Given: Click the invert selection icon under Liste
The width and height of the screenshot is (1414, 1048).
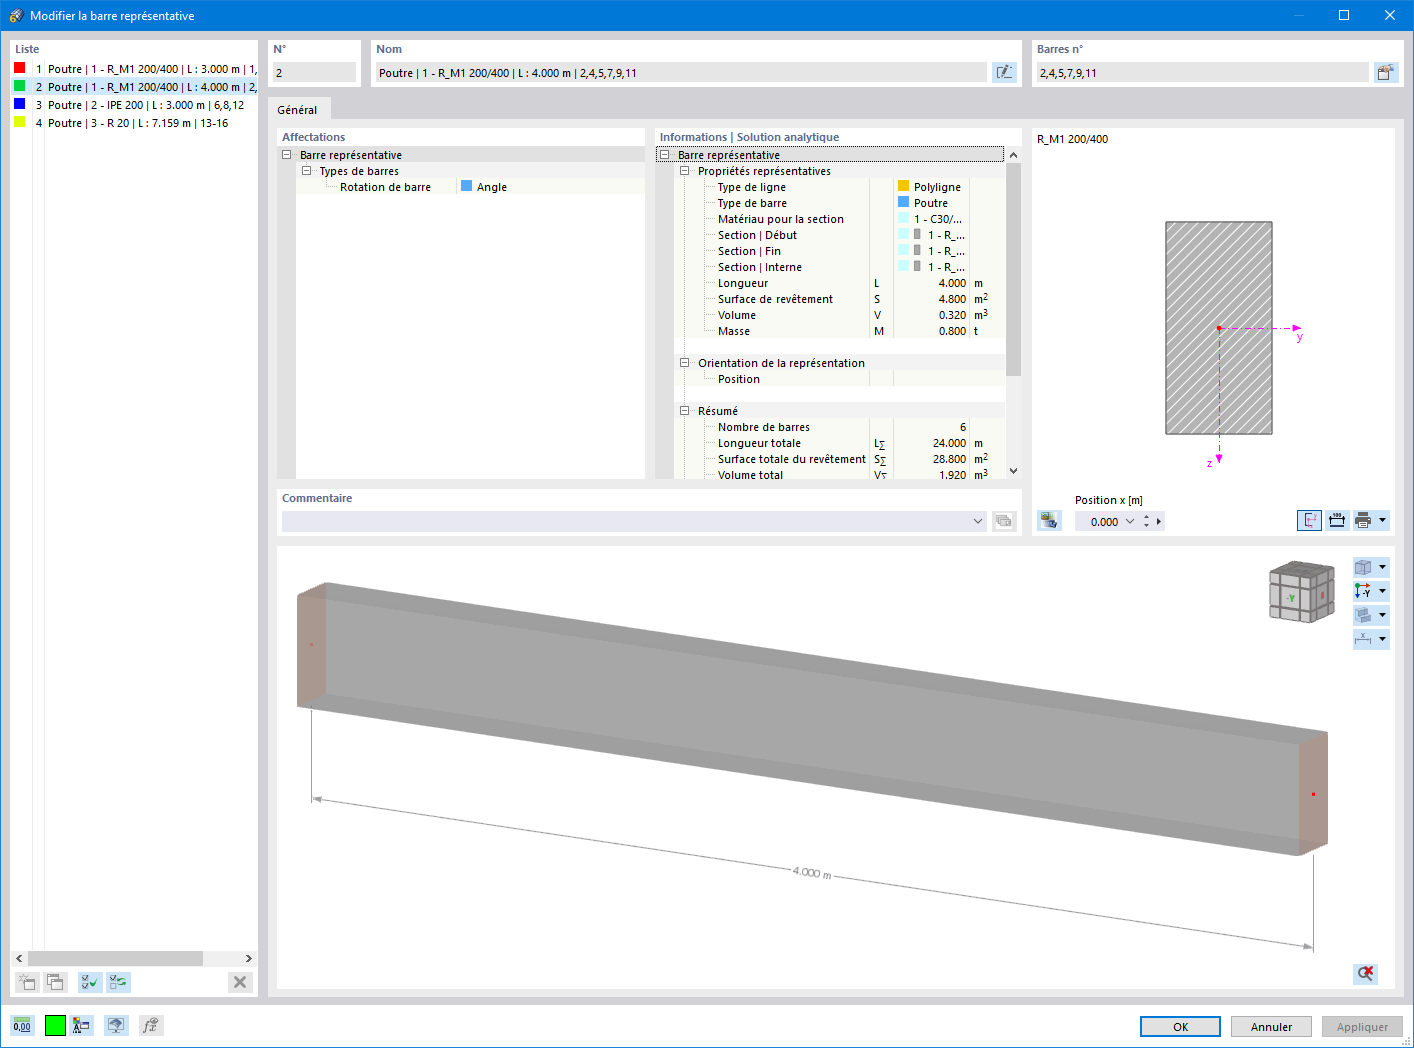Looking at the screenshot, I should [118, 982].
